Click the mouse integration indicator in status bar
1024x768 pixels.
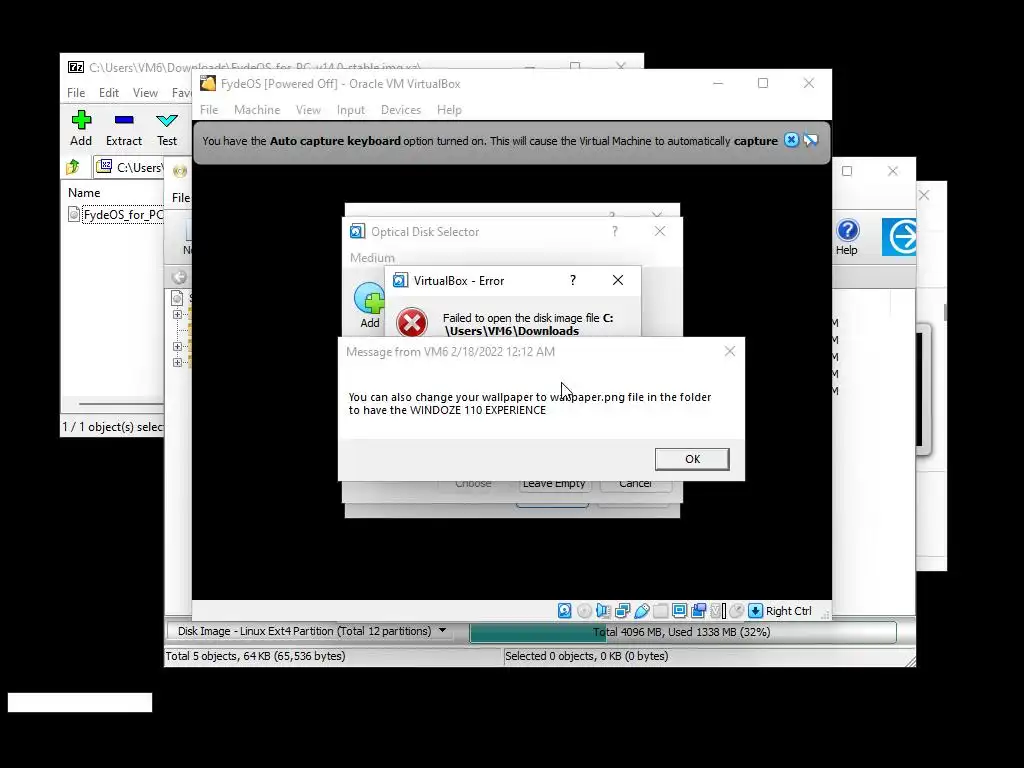737,611
